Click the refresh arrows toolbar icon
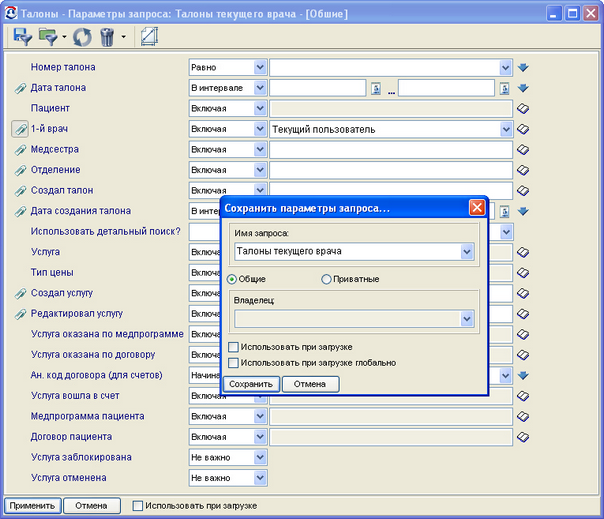604x519 pixels. tap(82, 37)
